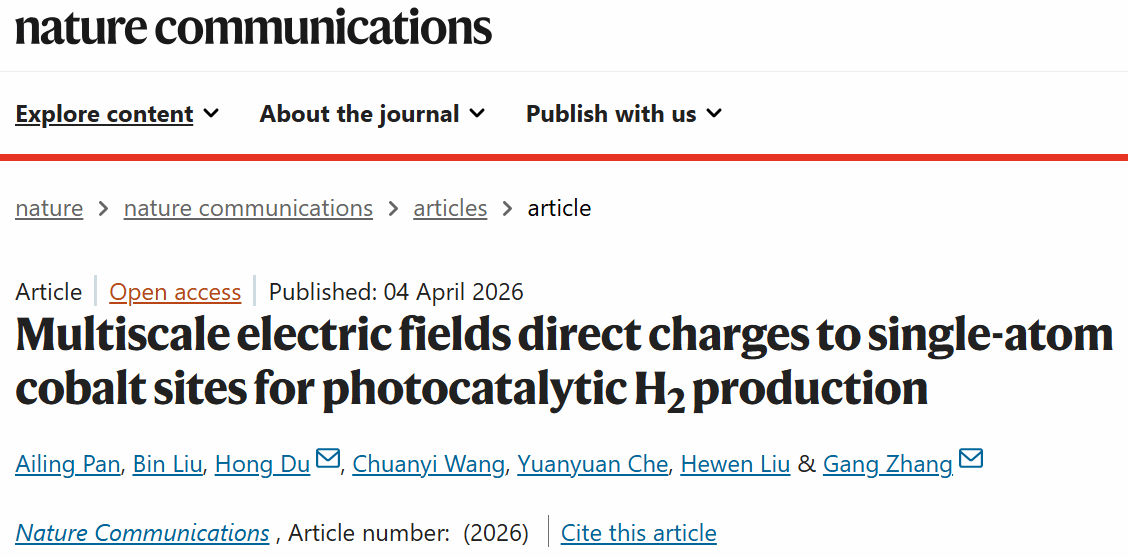1128x558 pixels.
Task: Click the nature communications logo
Action: pyautogui.click(x=253, y=27)
